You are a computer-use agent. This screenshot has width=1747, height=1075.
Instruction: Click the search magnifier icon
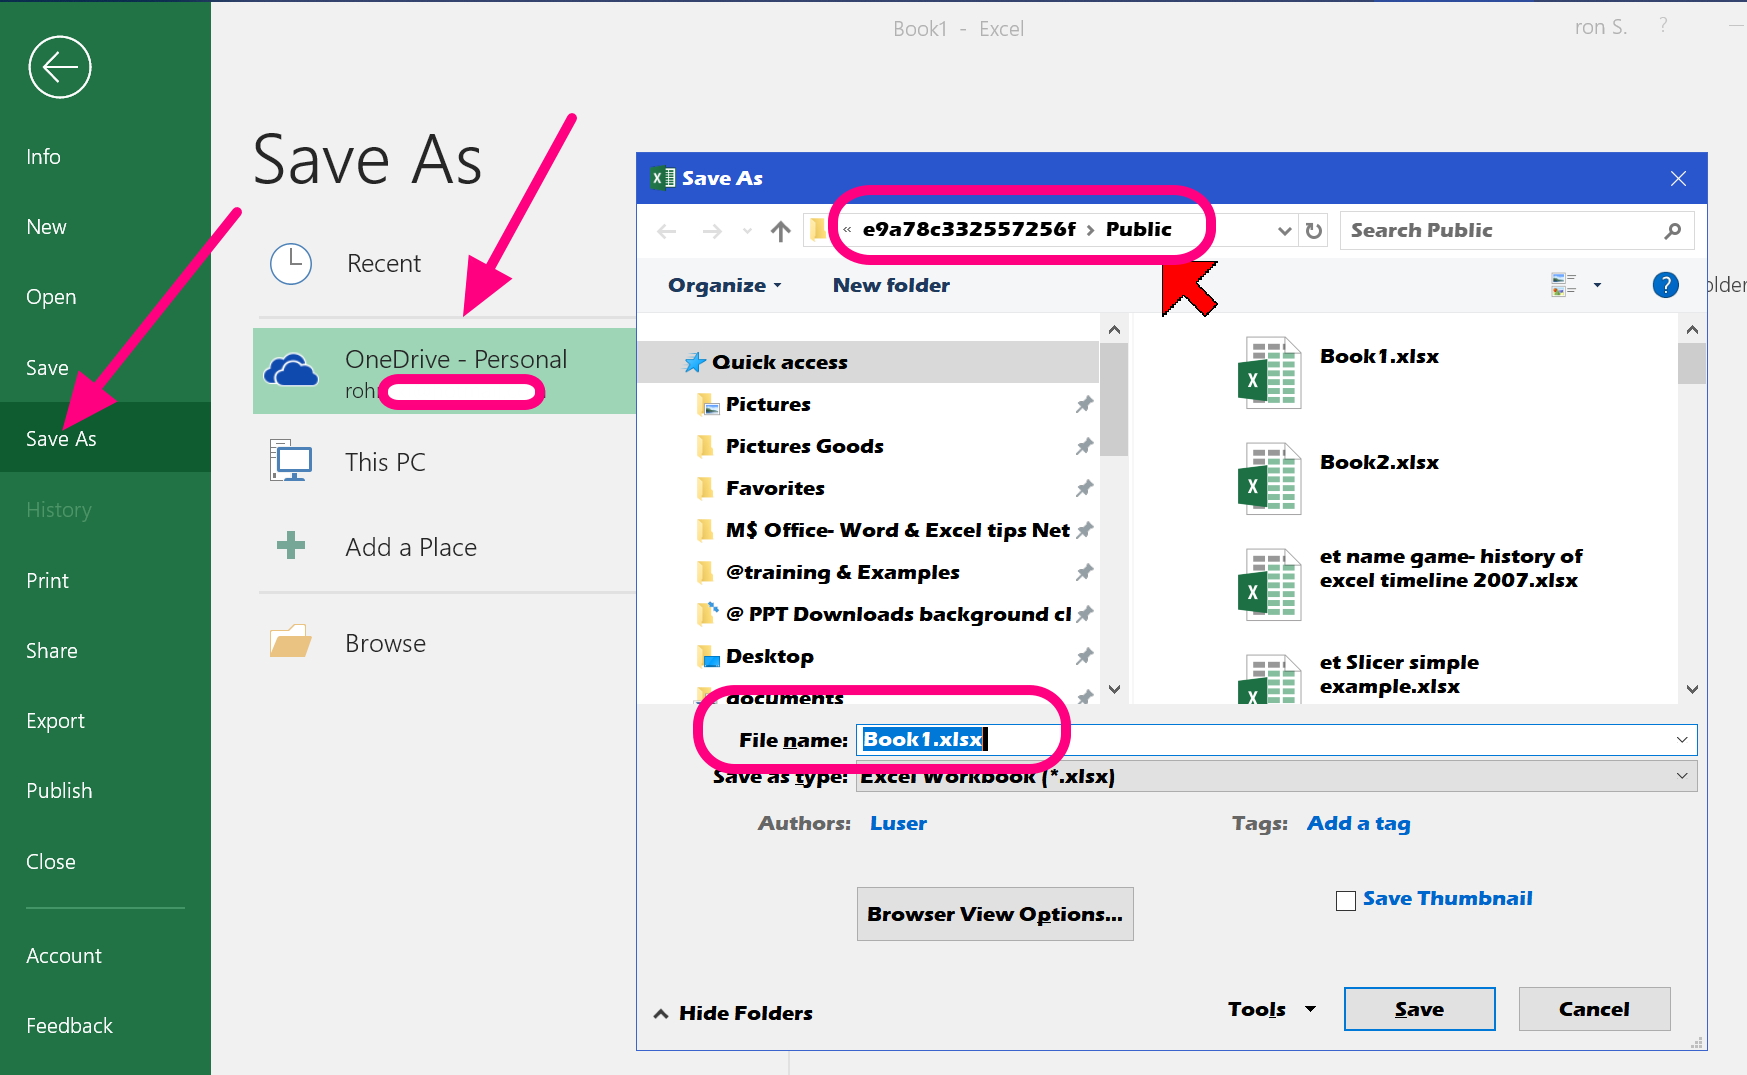click(1673, 231)
